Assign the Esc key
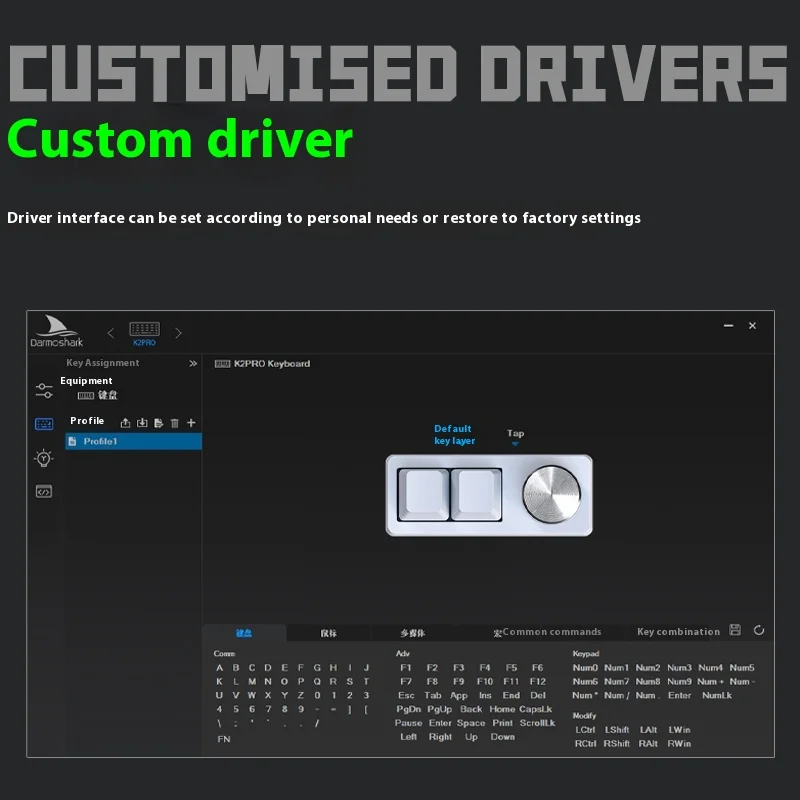The height and width of the screenshot is (800, 800). click(406, 695)
